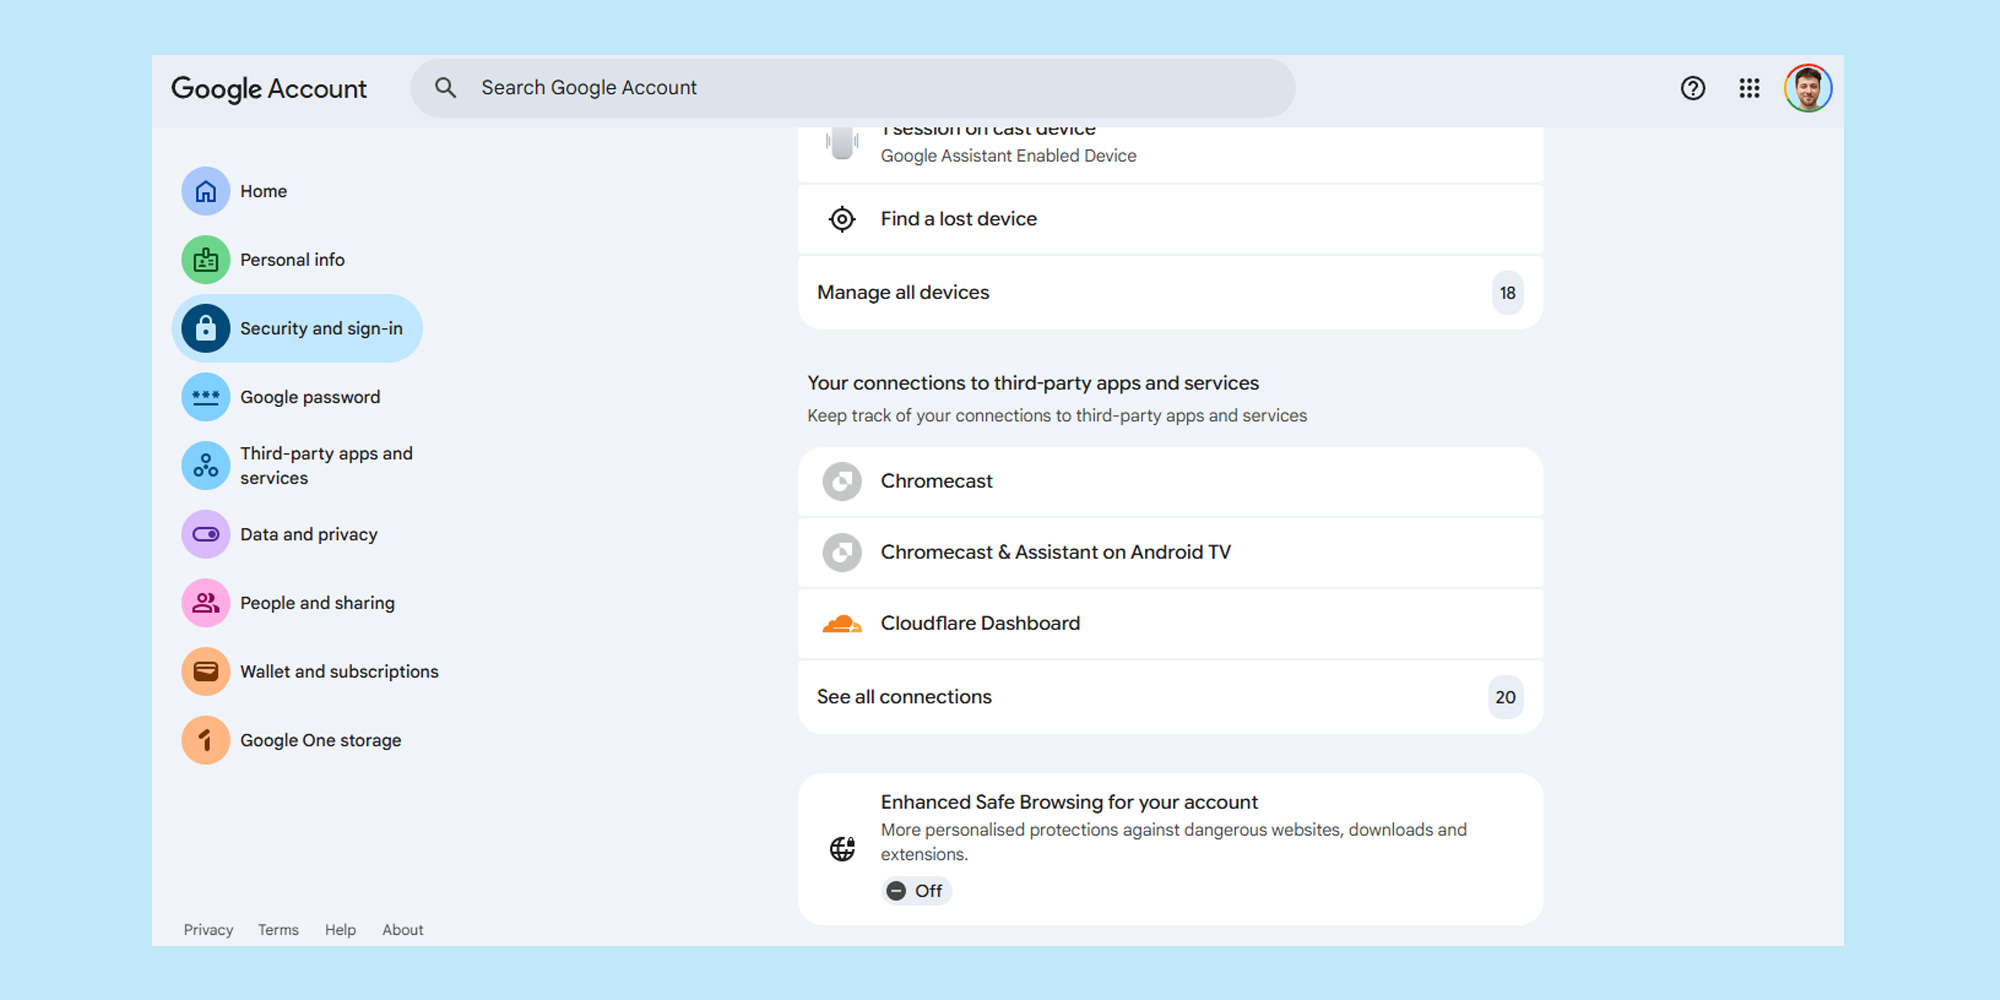The height and width of the screenshot is (1000, 2000).
Task: Click the Android TV Chromecast icon
Action: [x=842, y=552]
